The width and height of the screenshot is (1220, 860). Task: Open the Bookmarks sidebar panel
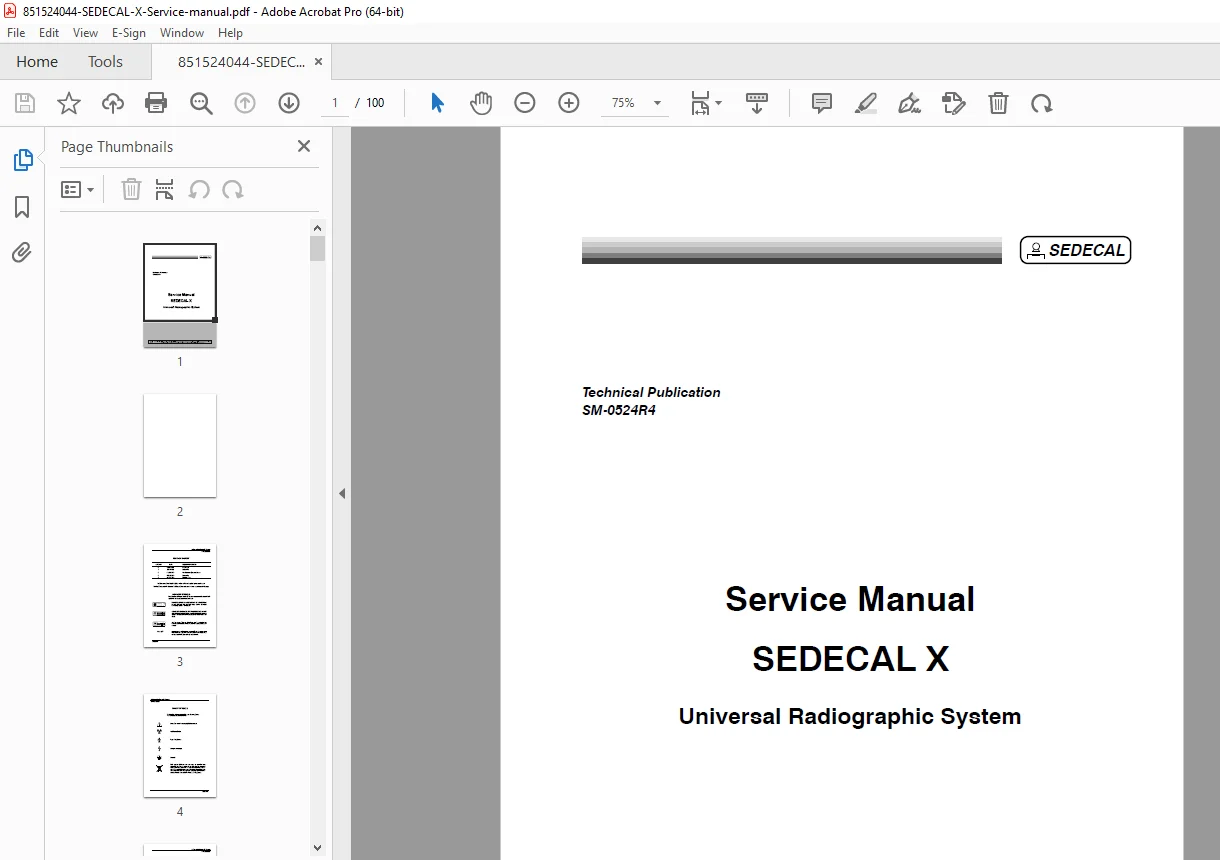22,207
